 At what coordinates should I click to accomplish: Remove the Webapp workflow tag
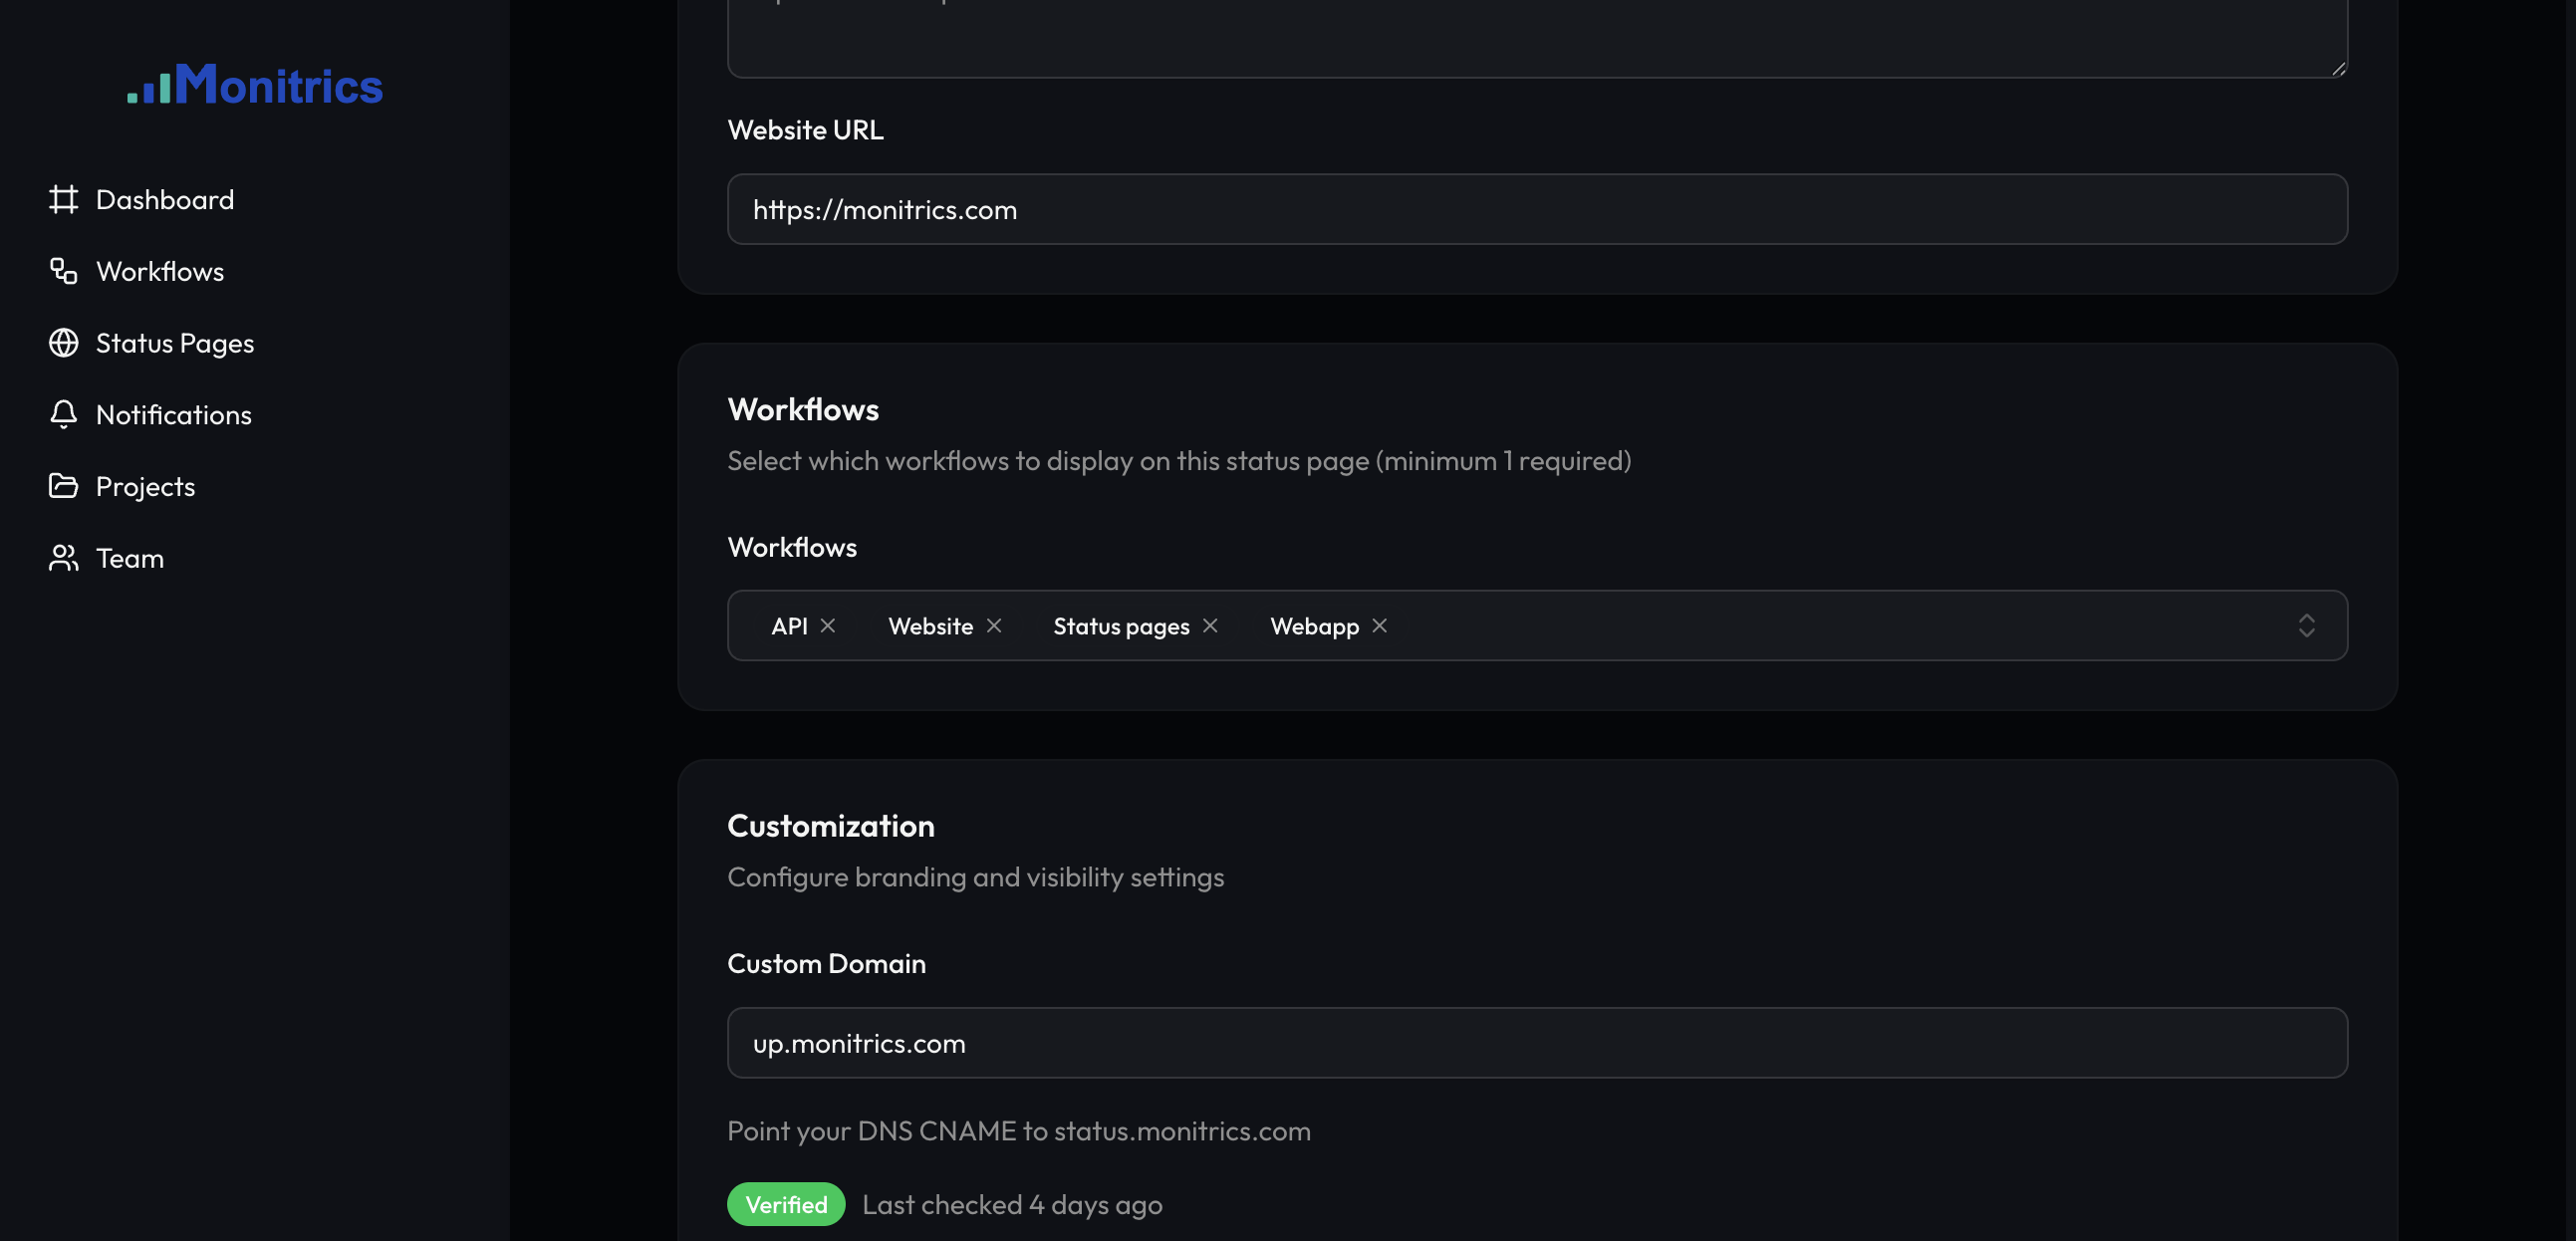pos(1380,626)
